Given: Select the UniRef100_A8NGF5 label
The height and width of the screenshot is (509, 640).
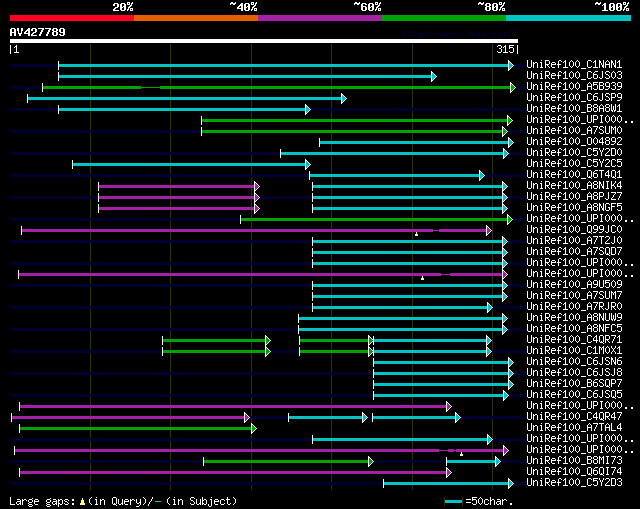Looking at the screenshot, I should point(574,208).
